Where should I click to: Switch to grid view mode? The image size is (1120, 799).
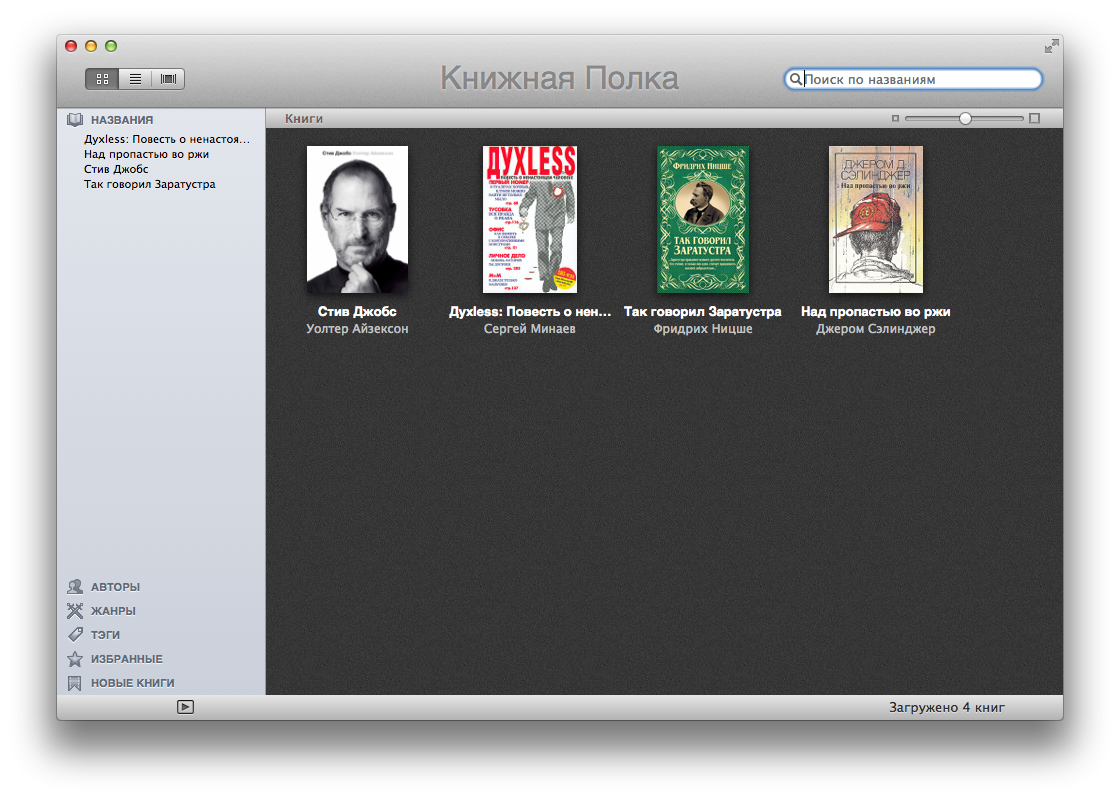(x=102, y=79)
